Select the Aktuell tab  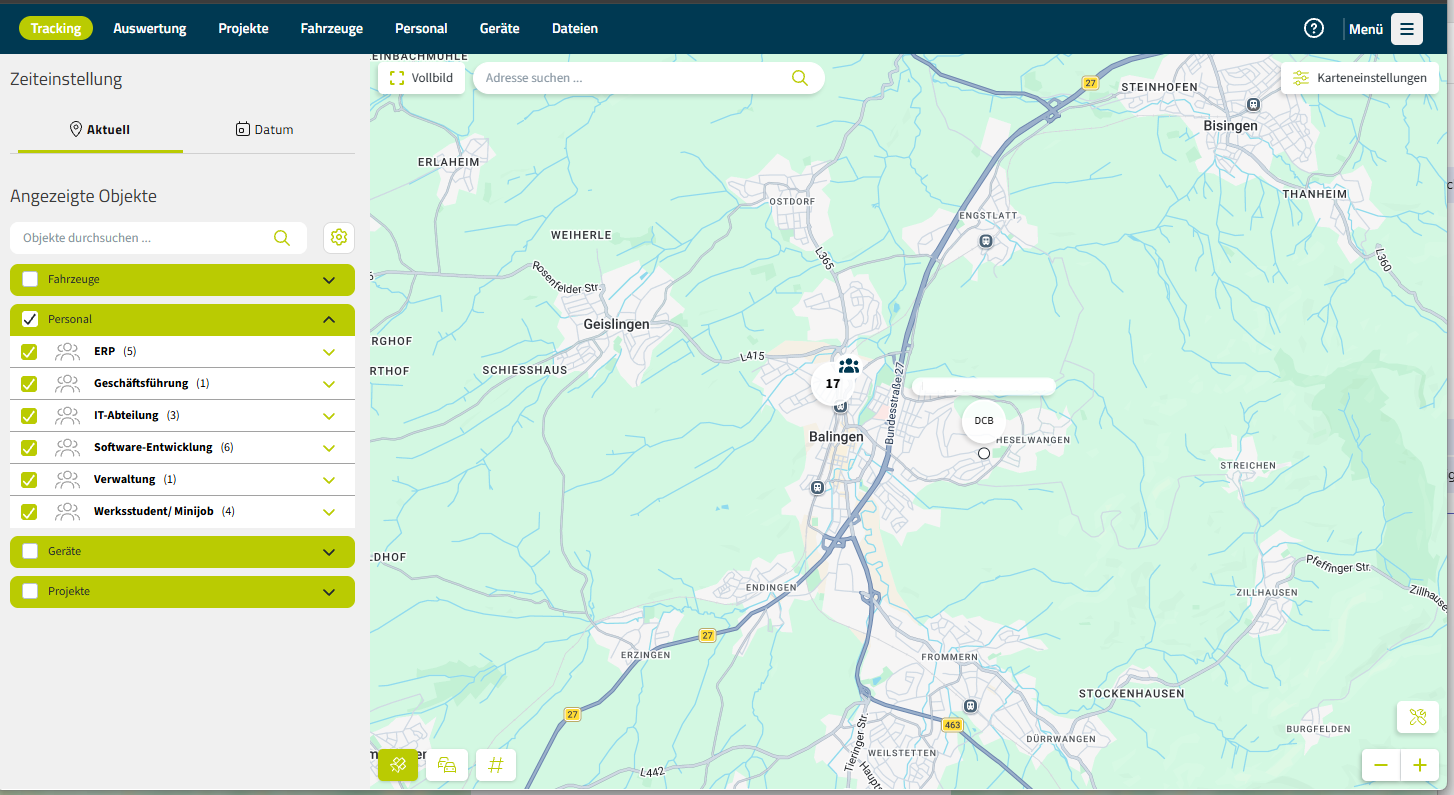point(100,129)
